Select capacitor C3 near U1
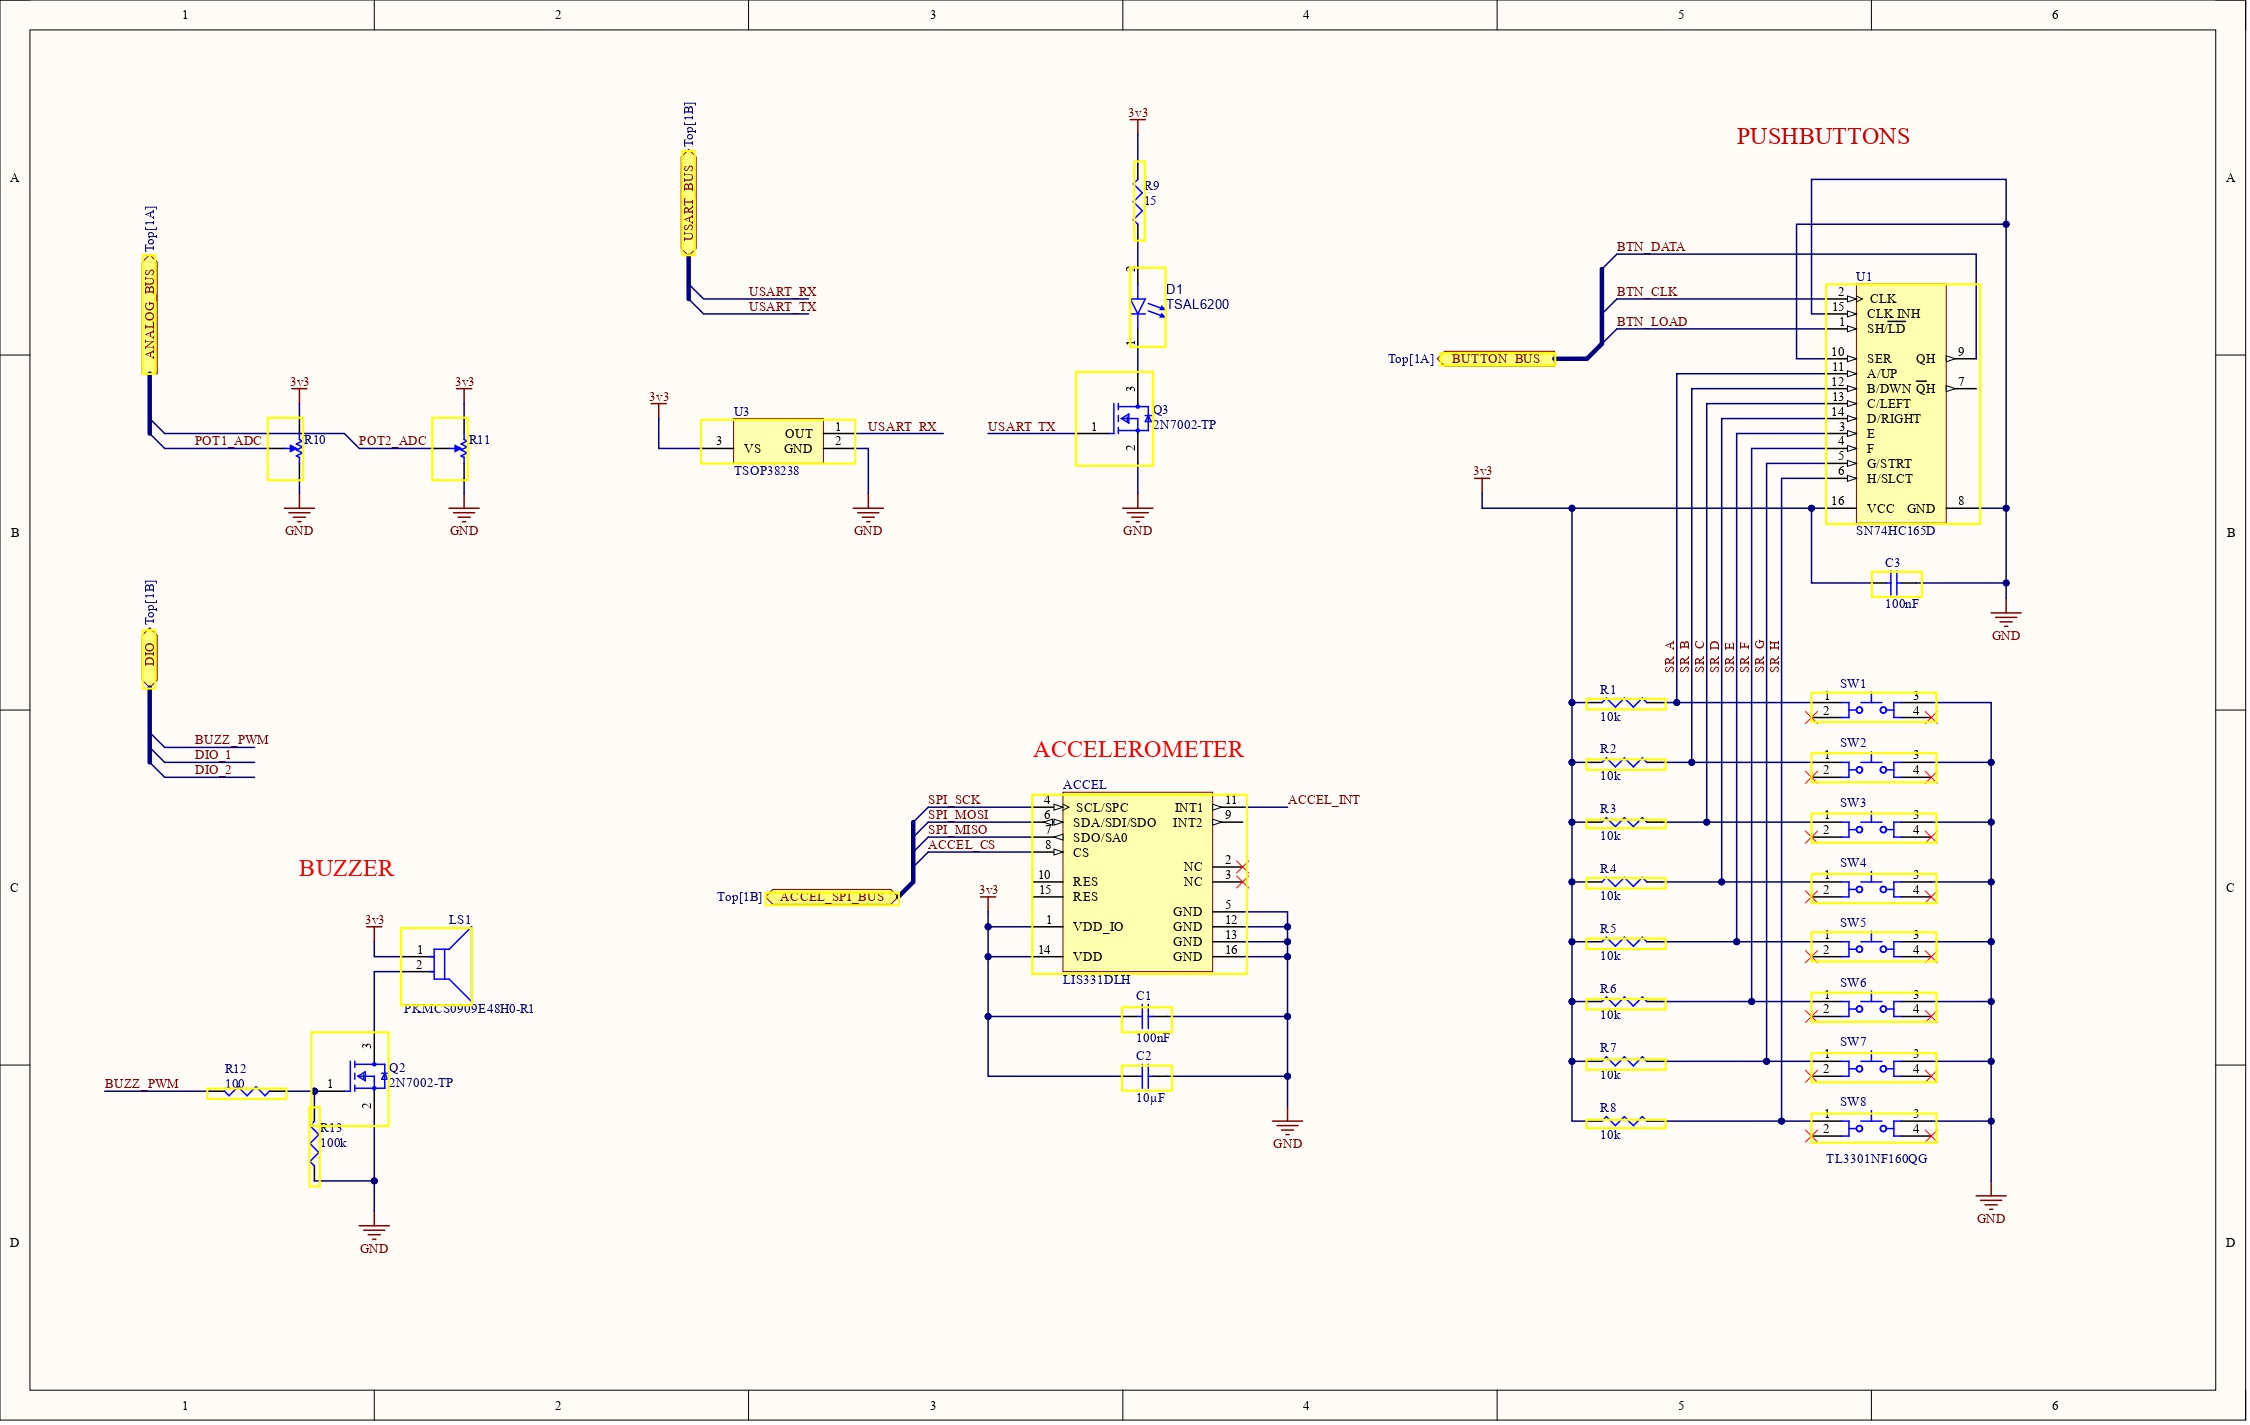2250x1425 pixels. (1896, 584)
